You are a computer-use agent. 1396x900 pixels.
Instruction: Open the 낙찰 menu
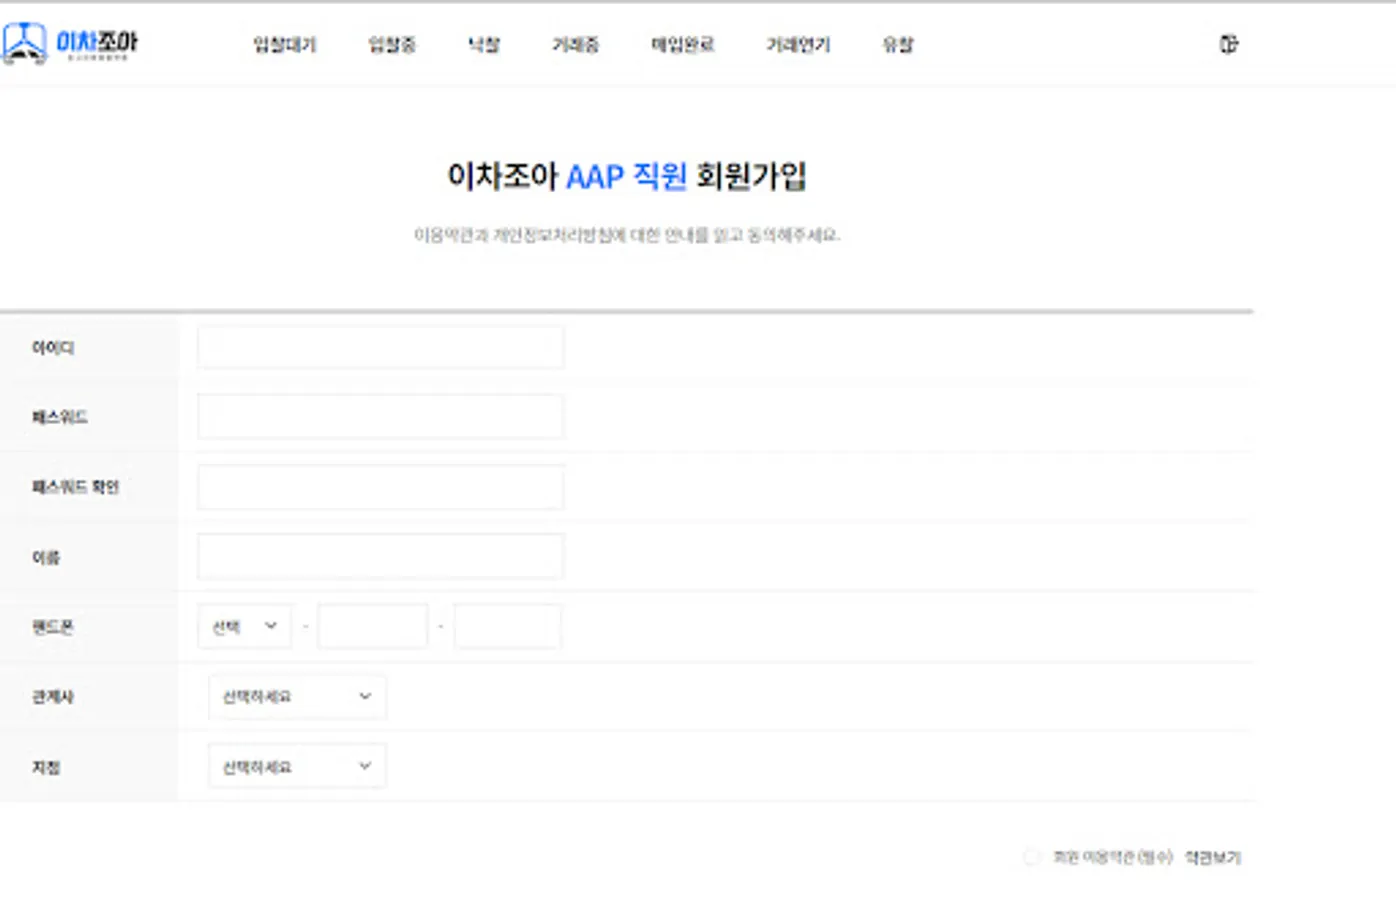tap(485, 45)
